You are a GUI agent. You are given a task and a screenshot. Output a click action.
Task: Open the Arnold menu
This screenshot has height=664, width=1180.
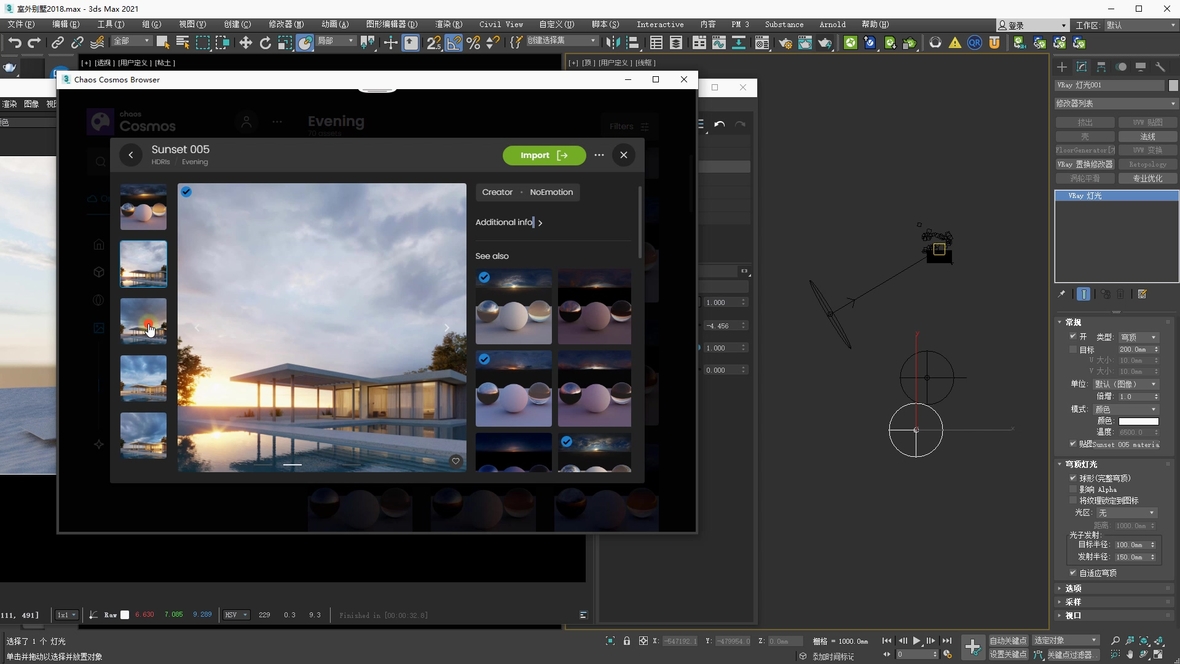(832, 24)
